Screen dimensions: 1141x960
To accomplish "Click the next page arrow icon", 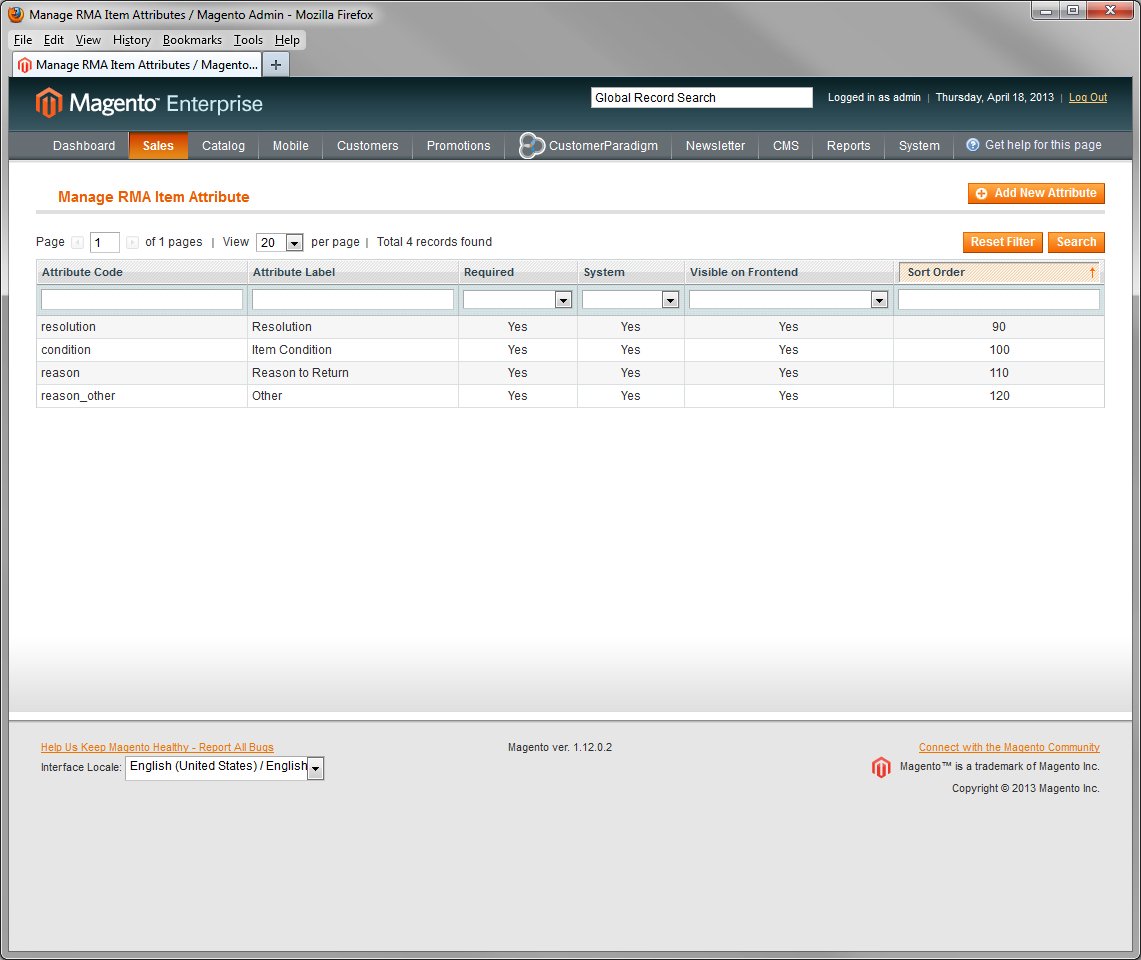I will coord(132,242).
